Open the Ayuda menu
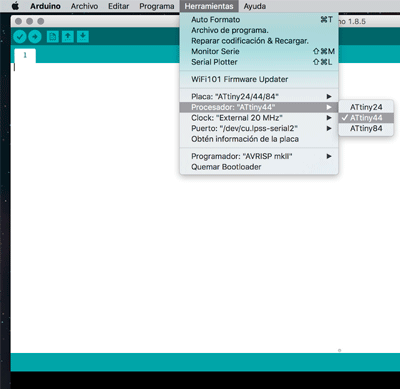The image size is (400, 389). coord(255,6)
